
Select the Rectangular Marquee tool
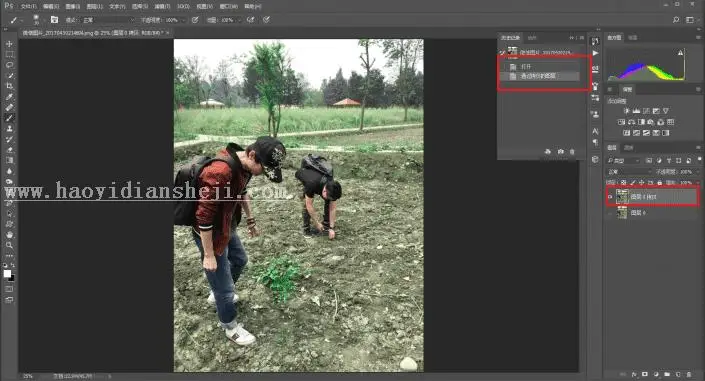point(9,54)
